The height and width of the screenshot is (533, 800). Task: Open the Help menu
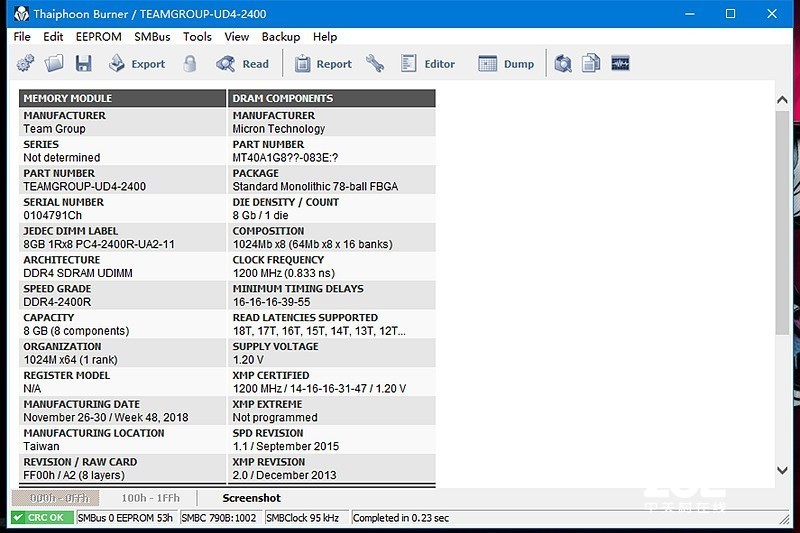[325, 37]
